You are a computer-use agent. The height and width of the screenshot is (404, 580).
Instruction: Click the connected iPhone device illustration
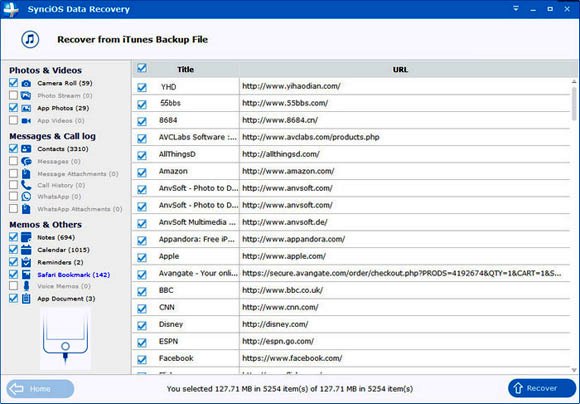65,339
